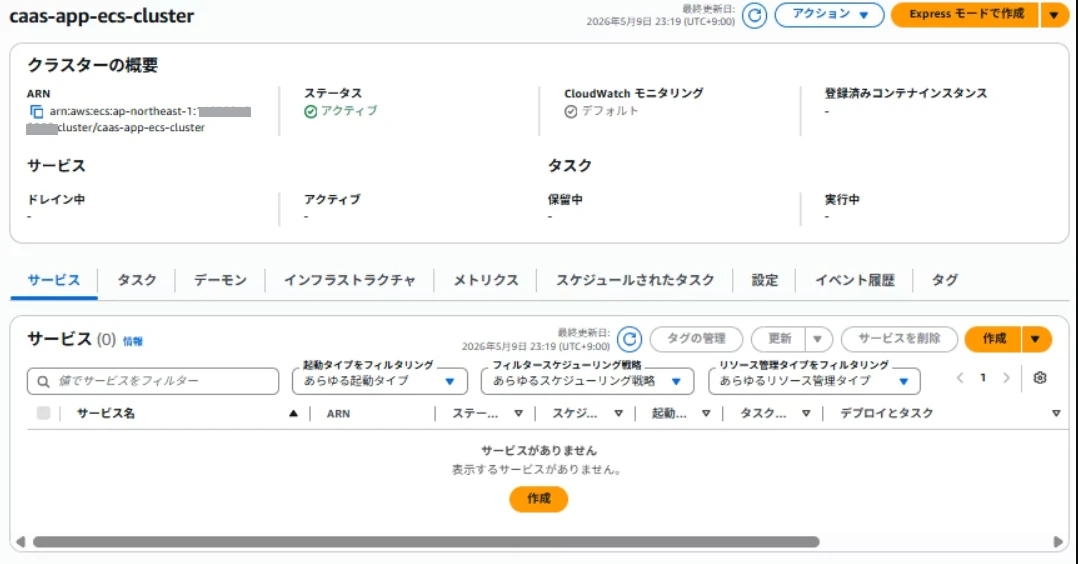Sort the デプロイとタスク column
Viewport: 1078px width, 564px height.
[x=1056, y=413]
